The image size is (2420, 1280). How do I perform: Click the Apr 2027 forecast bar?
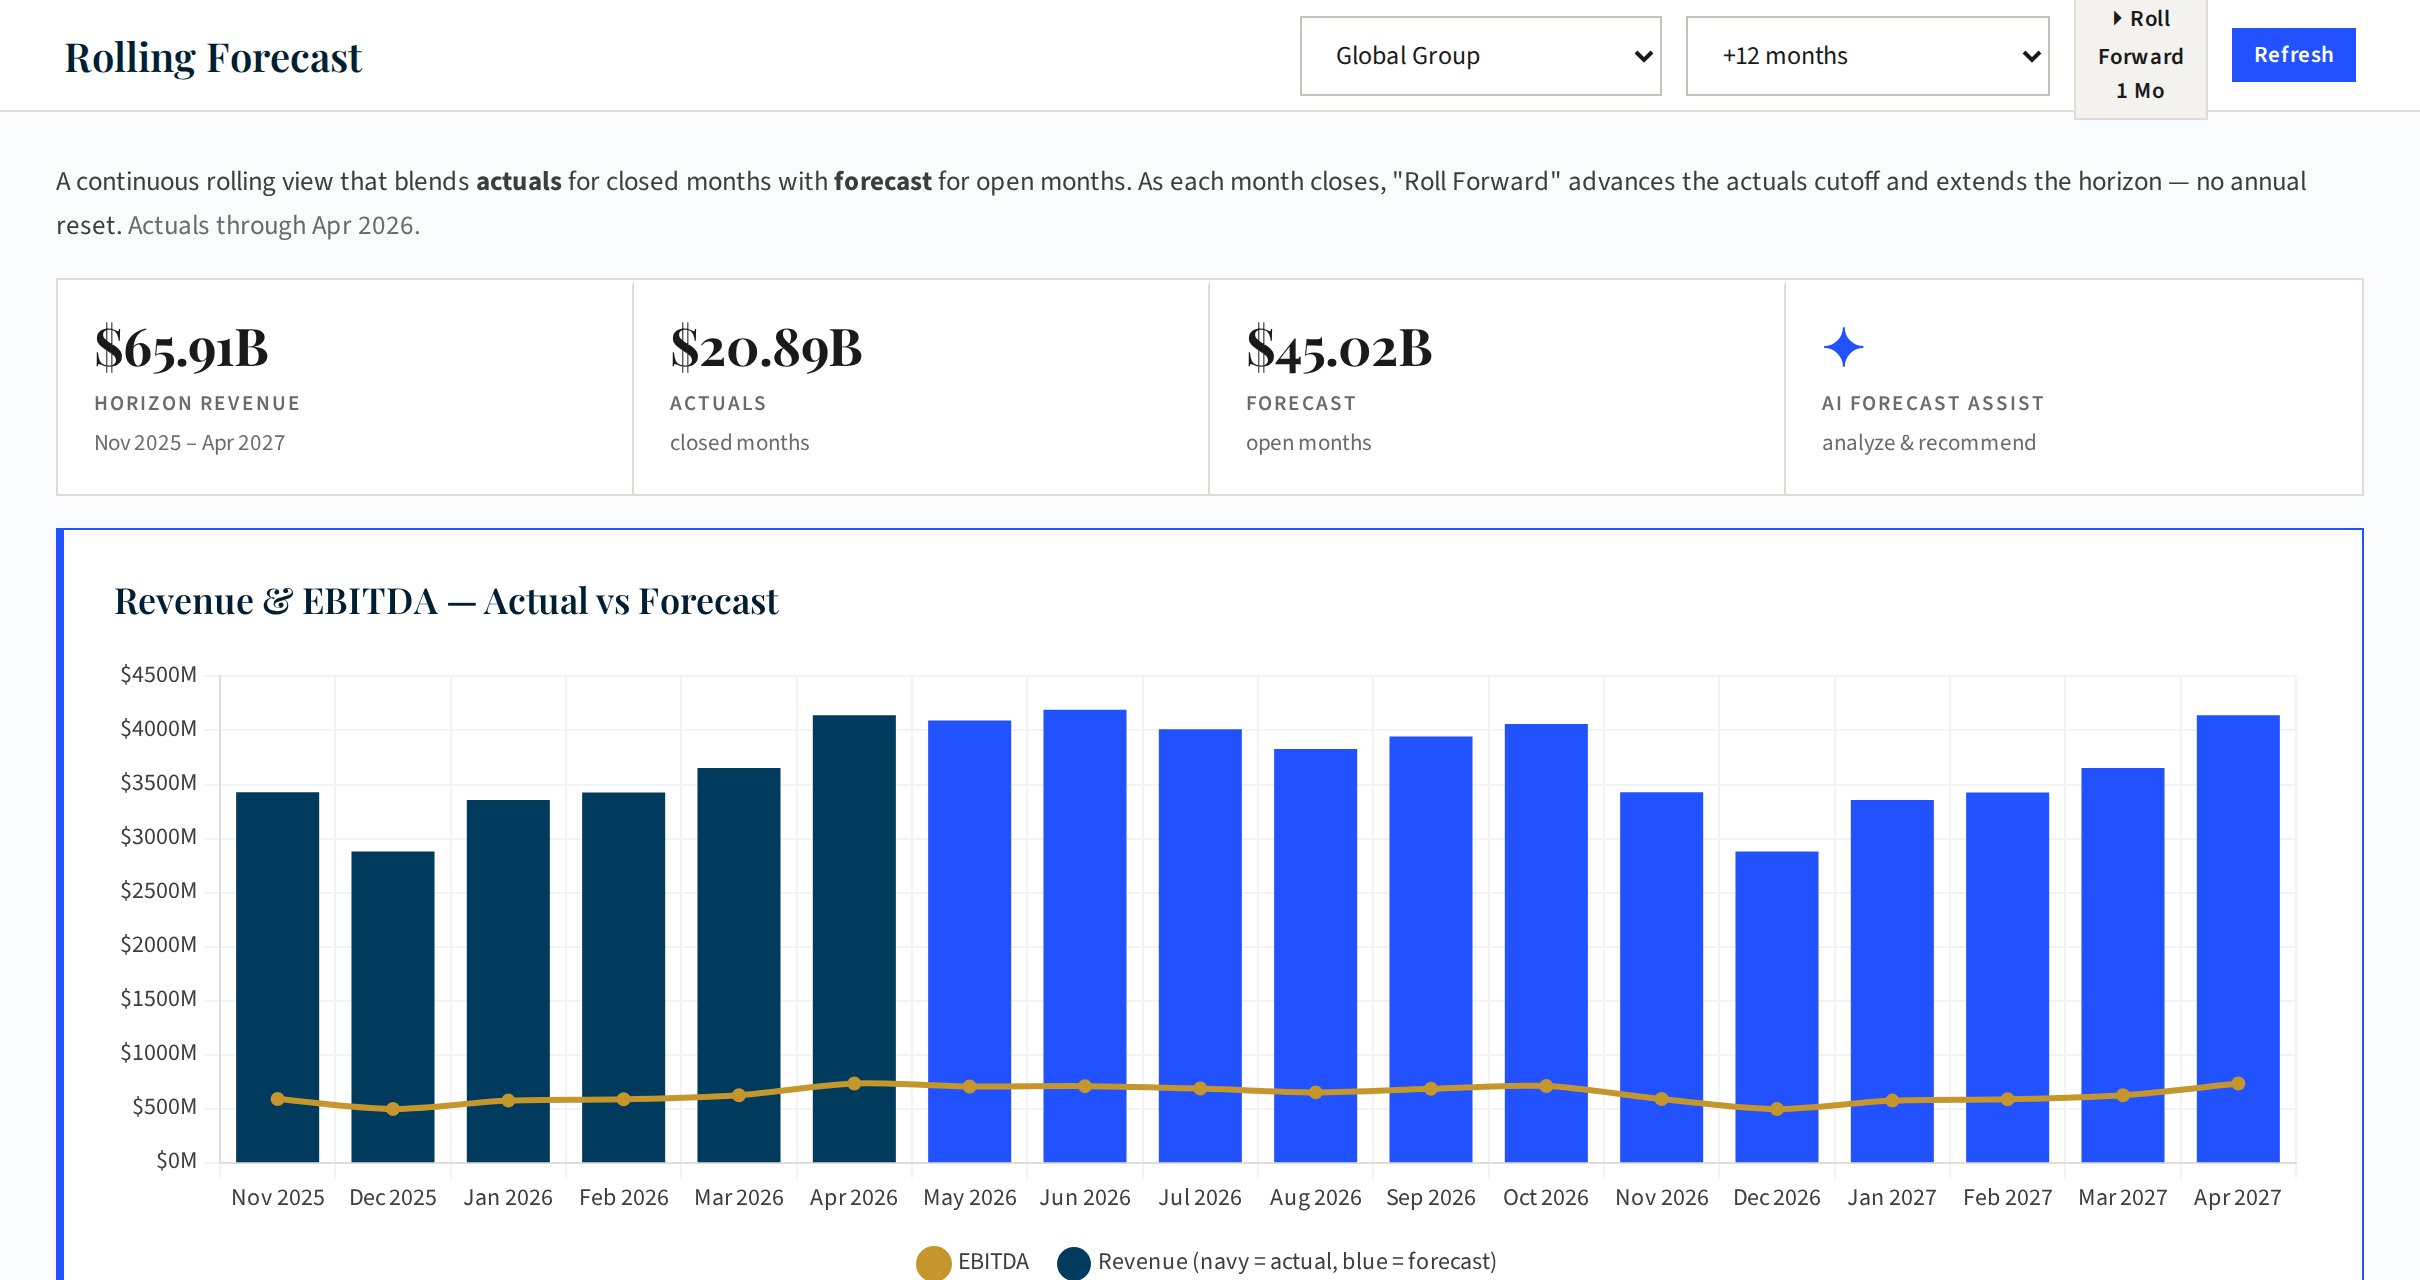(2238, 938)
